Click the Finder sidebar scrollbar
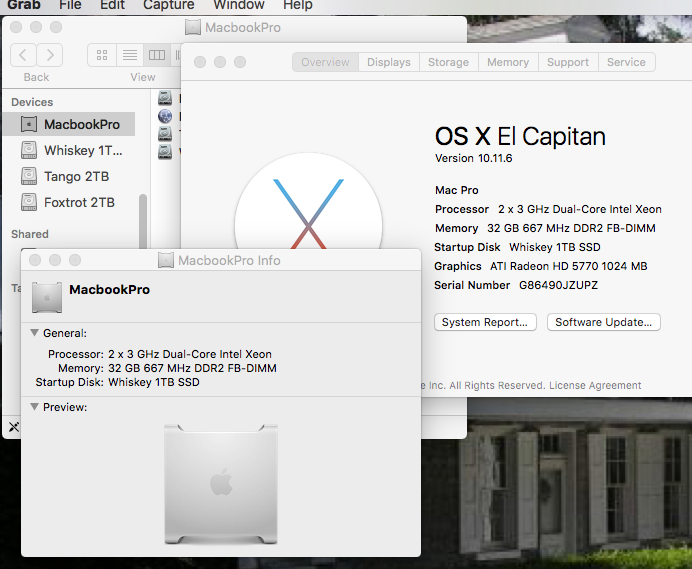Viewport: 692px width, 569px height. tap(143, 221)
